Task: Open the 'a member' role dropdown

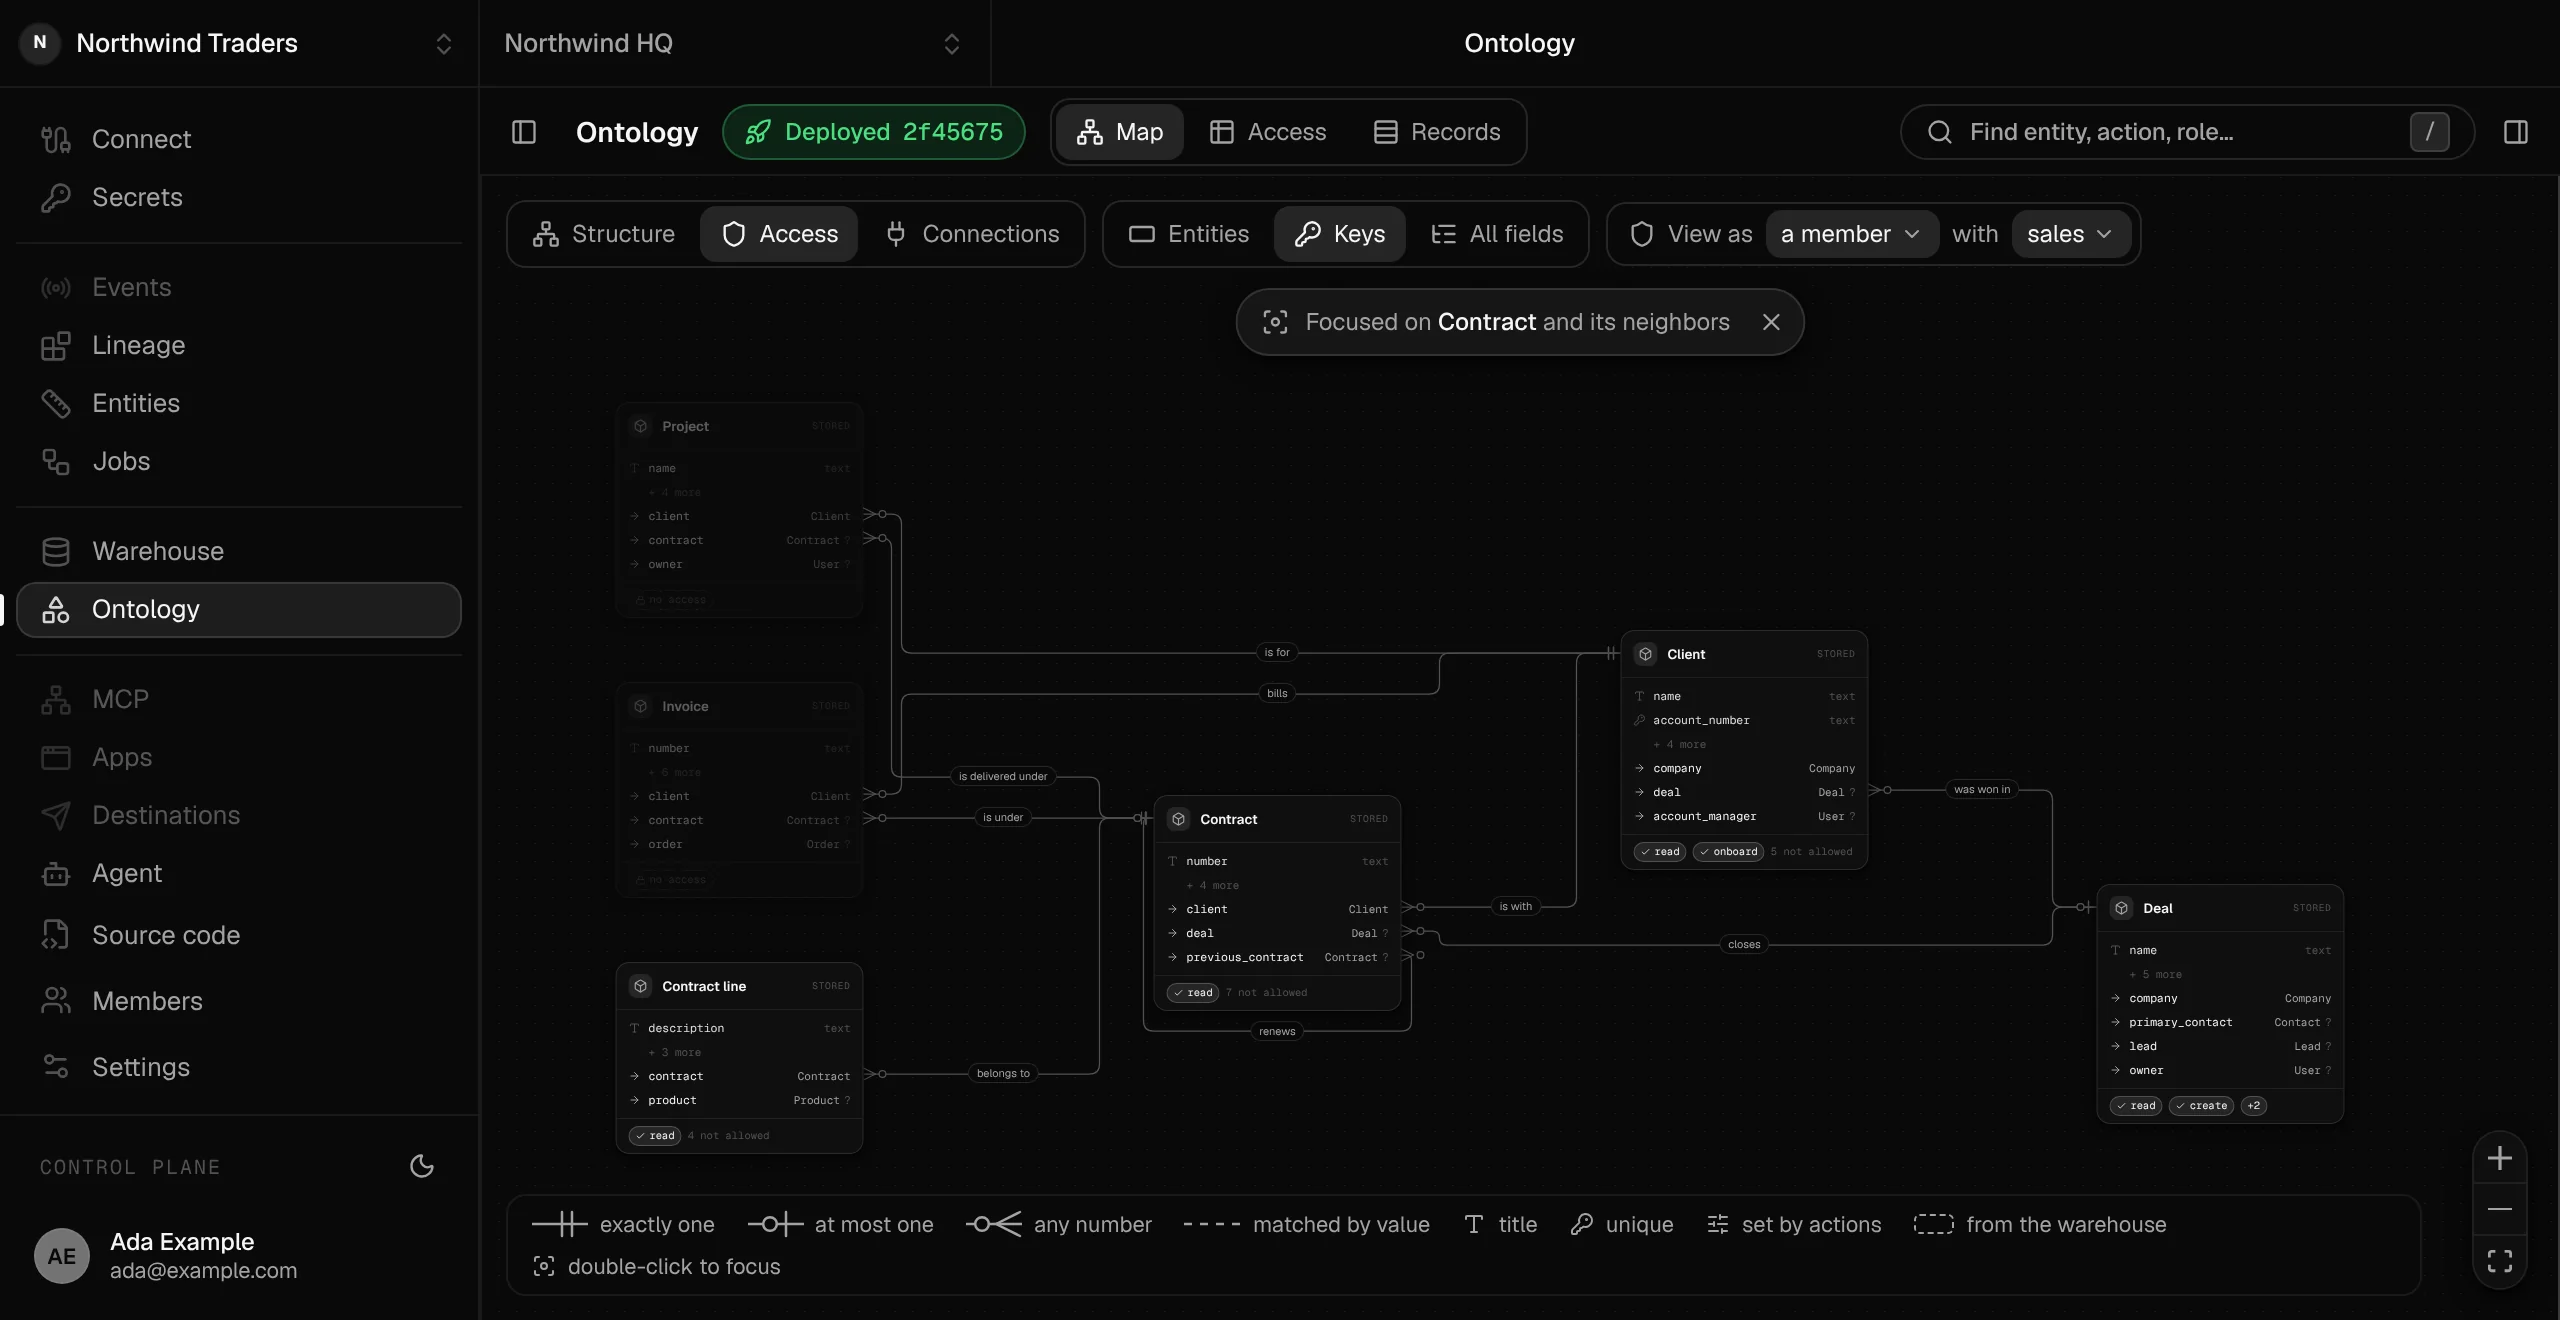Action: tap(1851, 234)
